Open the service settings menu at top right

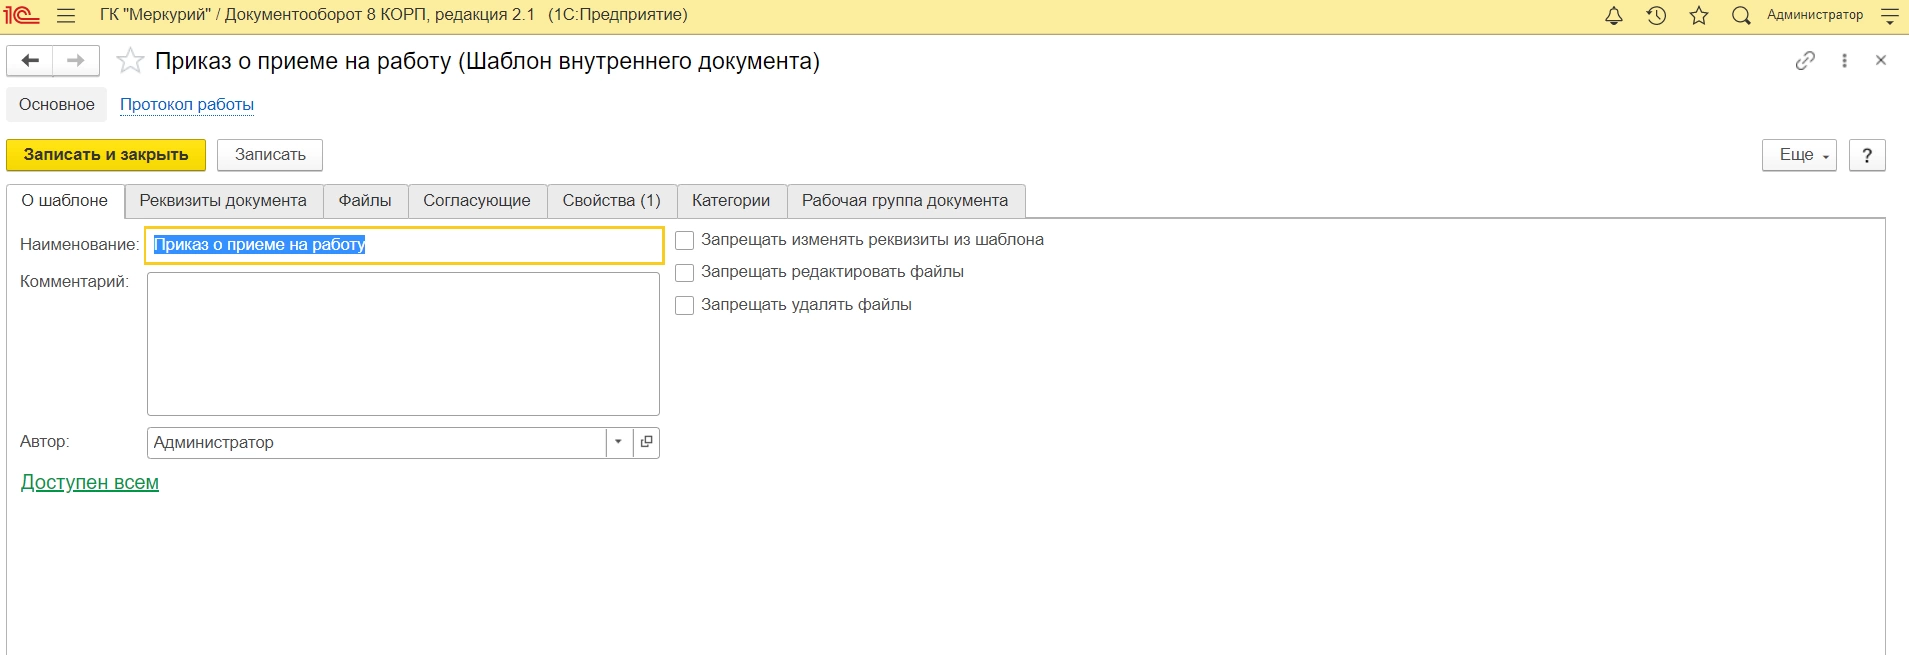1889,16
